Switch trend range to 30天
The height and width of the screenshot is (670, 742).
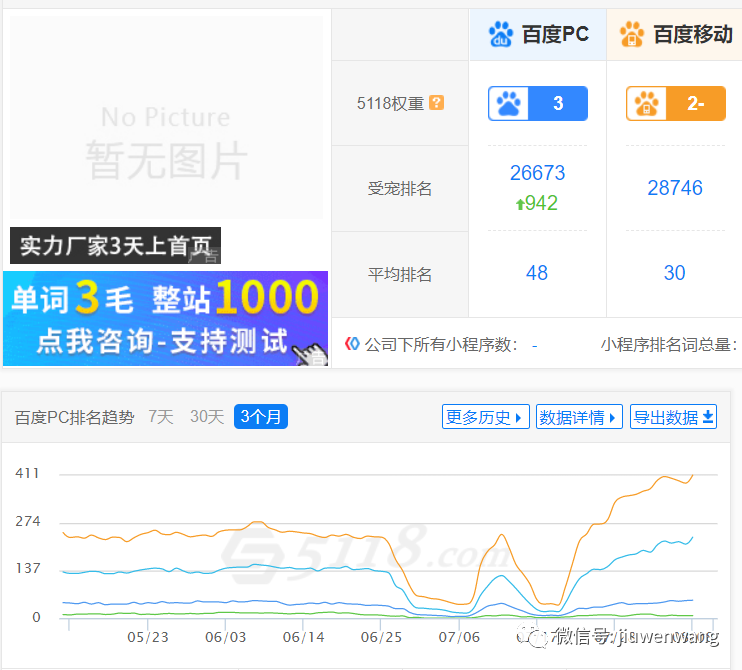click(207, 417)
